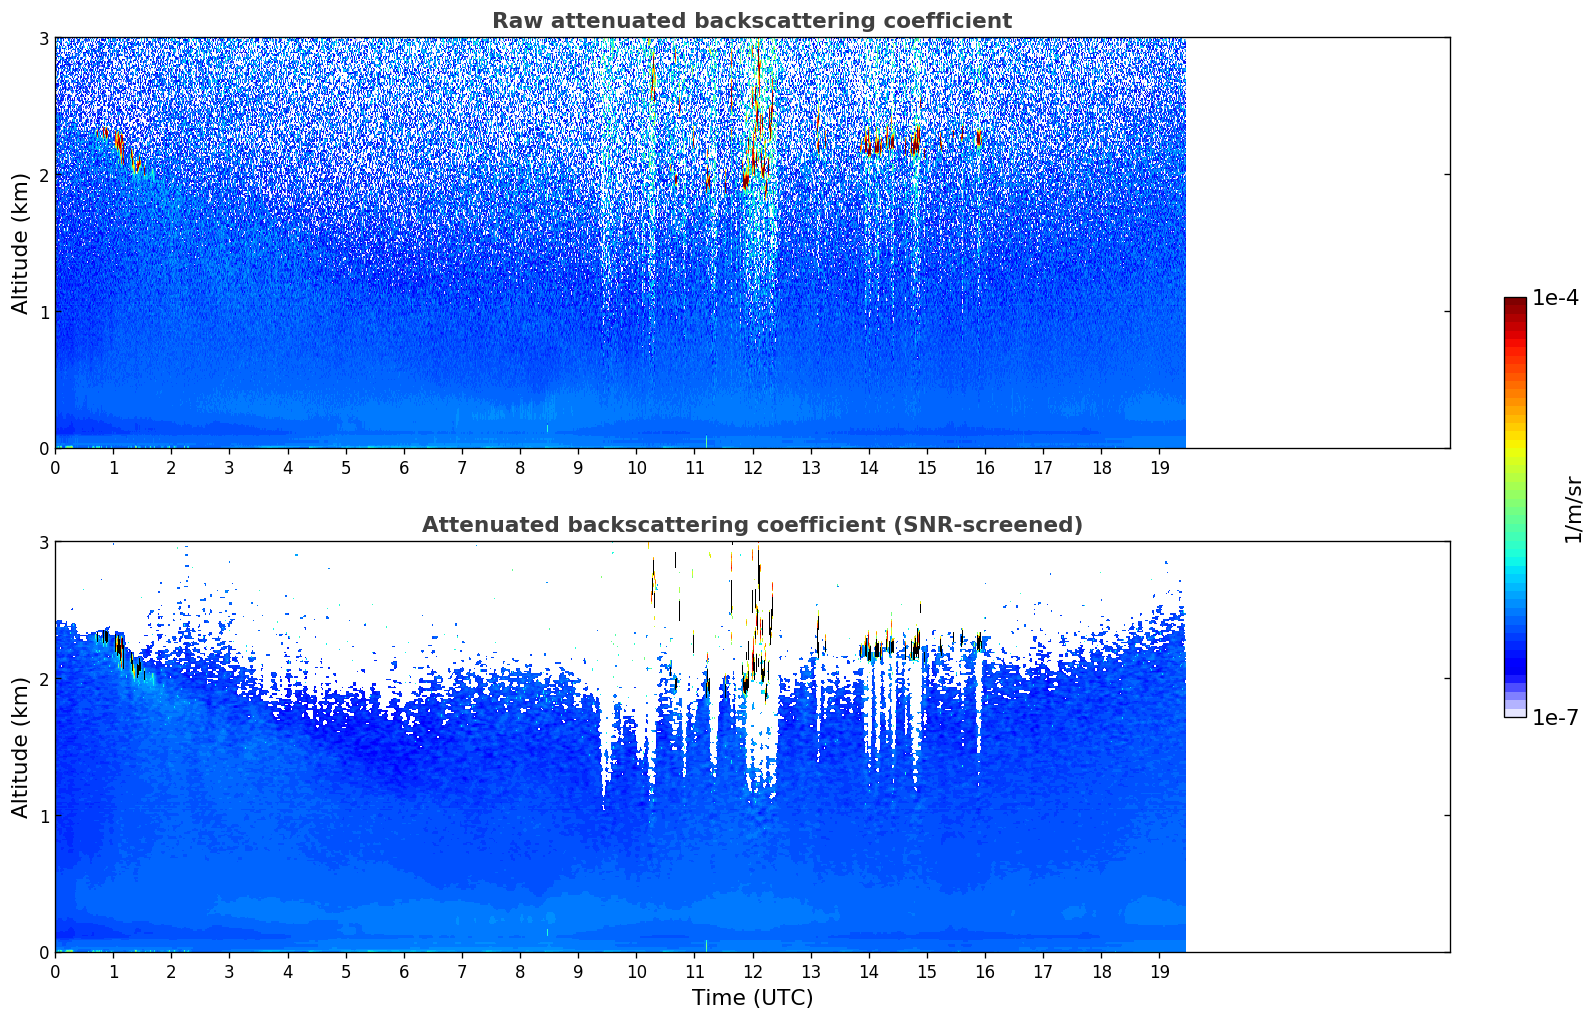Click time tick "4" under the bottom plot
This screenshot has height=1020, width=1595.
tap(288, 971)
